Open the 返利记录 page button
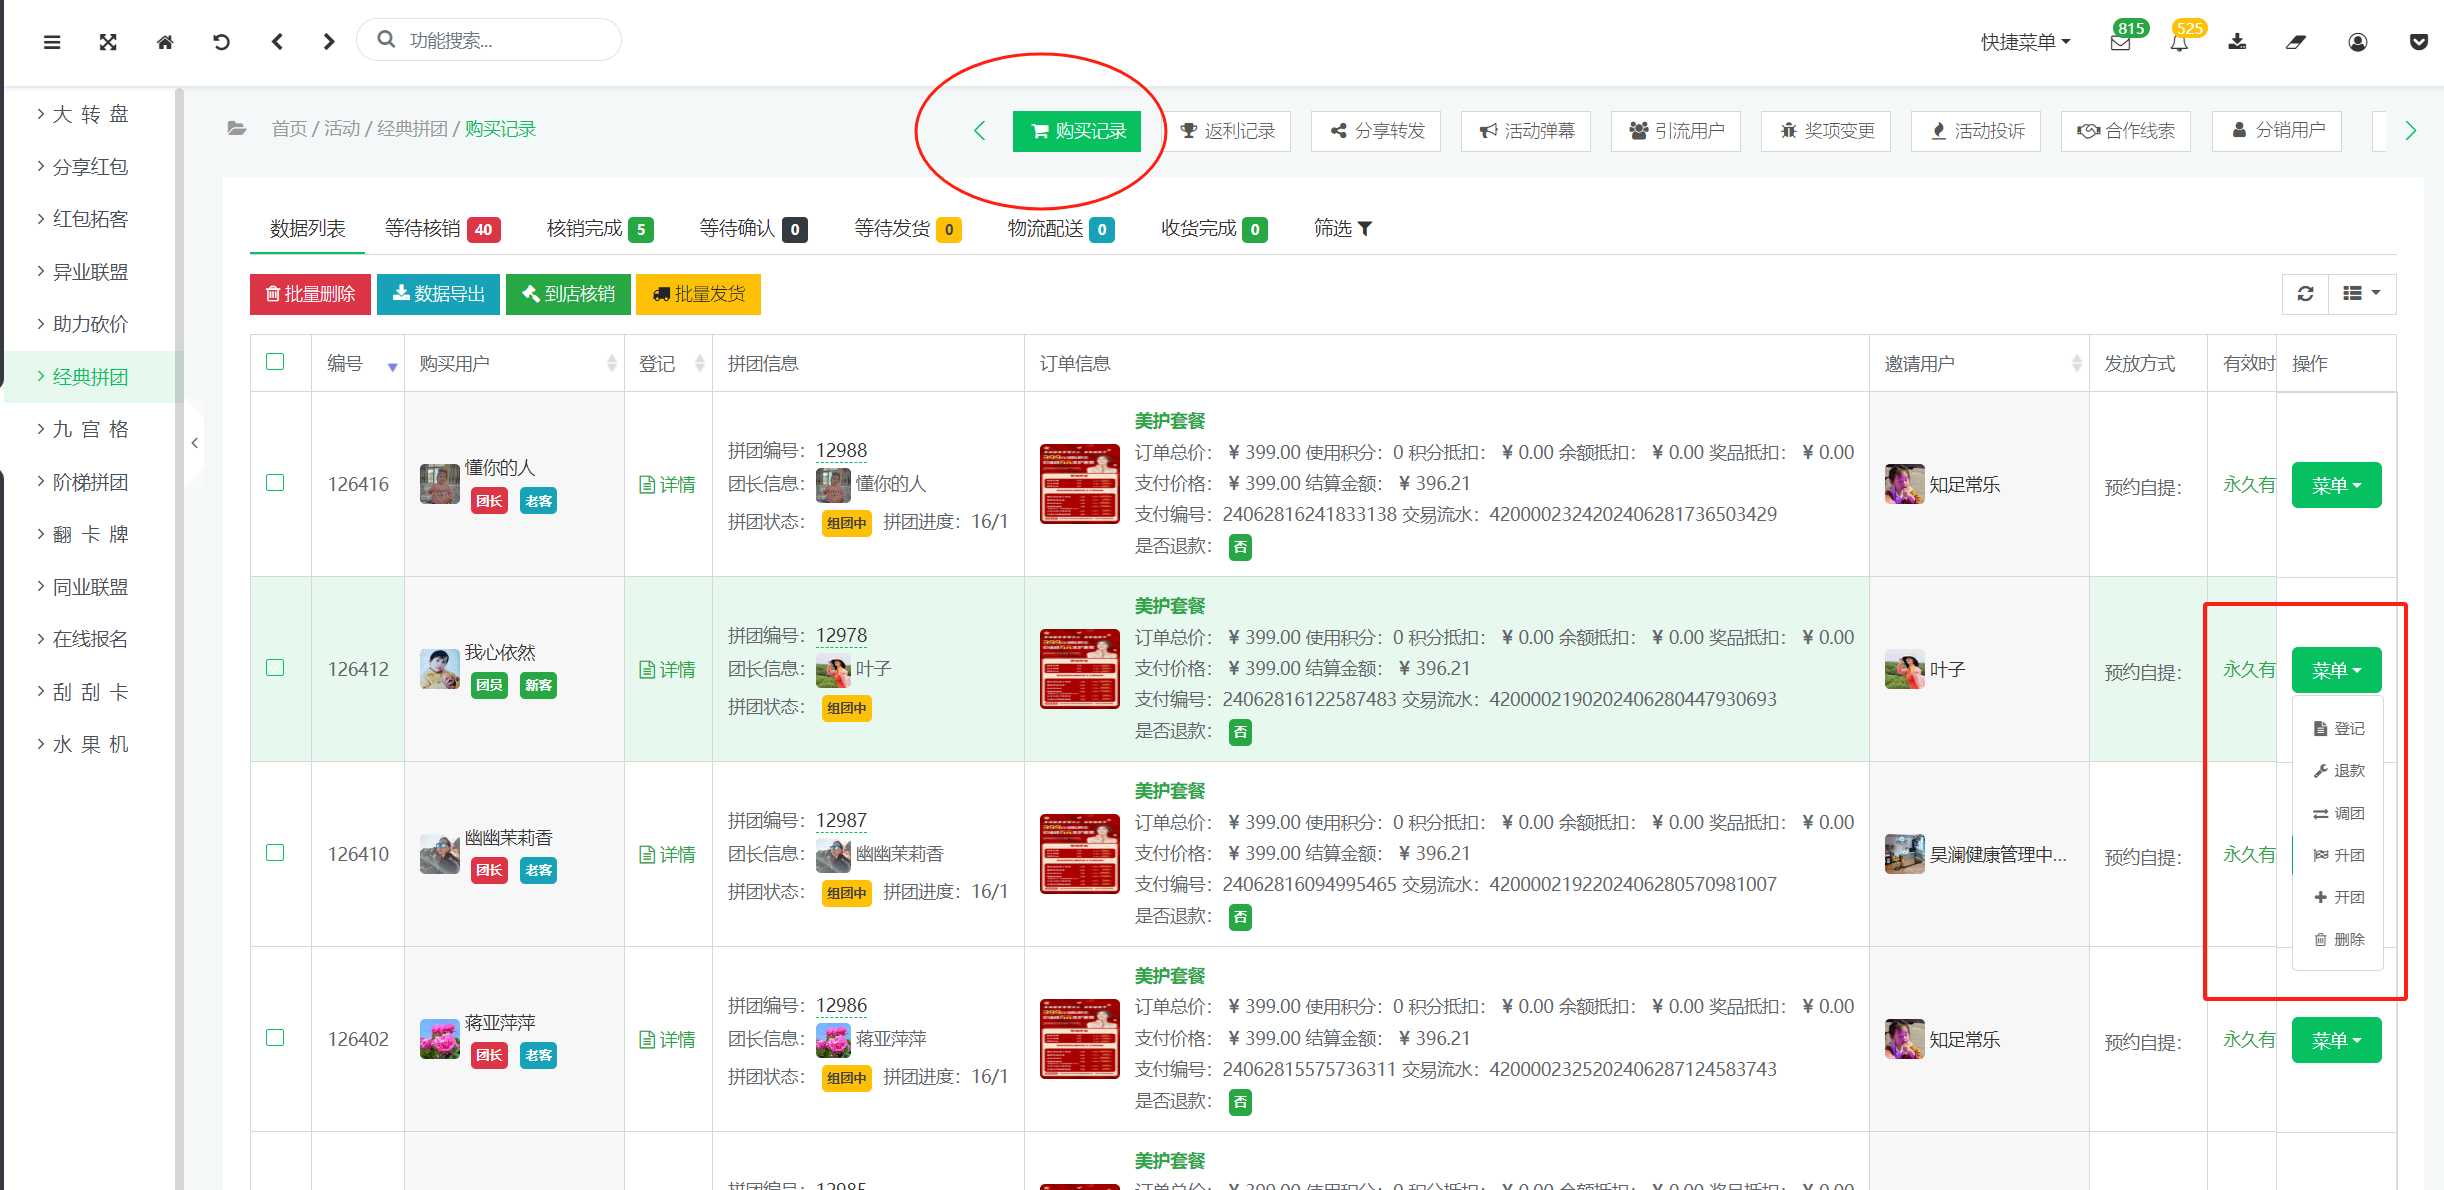 tap(1228, 131)
